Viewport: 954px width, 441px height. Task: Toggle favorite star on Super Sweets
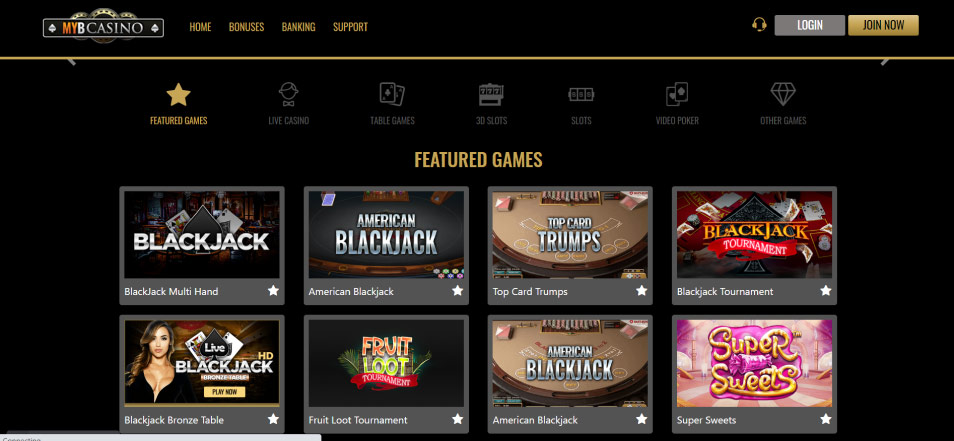click(x=826, y=419)
